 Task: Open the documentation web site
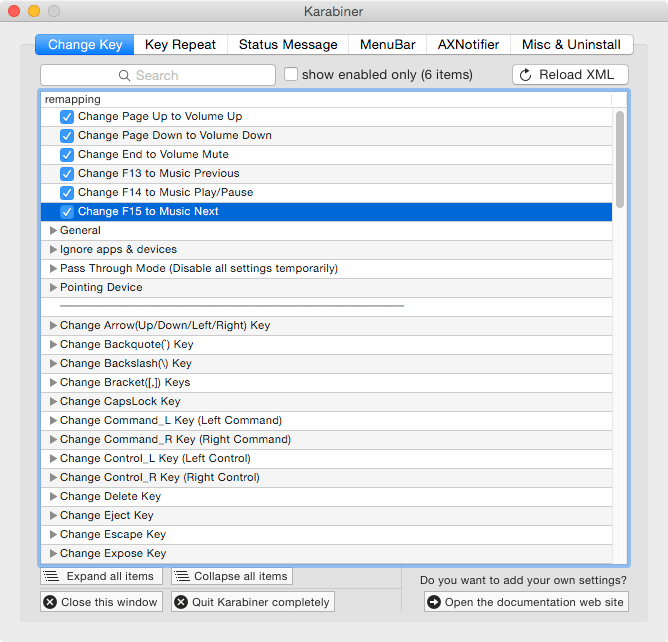[x=526, y=602]
